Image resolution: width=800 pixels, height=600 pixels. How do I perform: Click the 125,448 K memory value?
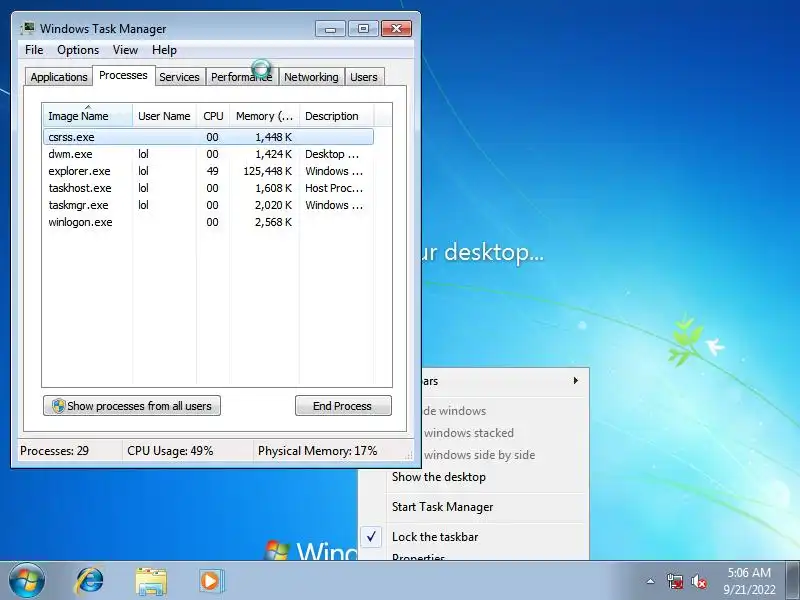[267, 171]
